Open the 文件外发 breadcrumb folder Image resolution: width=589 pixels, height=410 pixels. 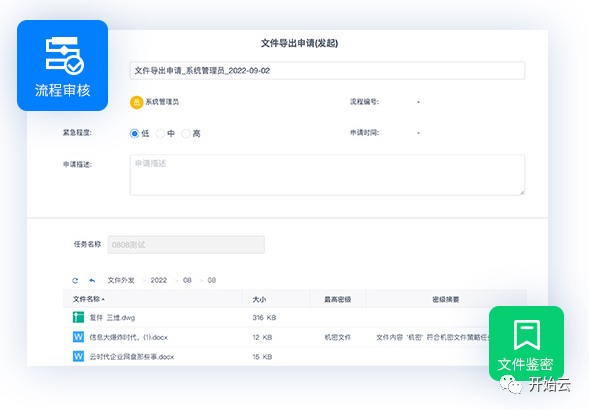point(121,280)
